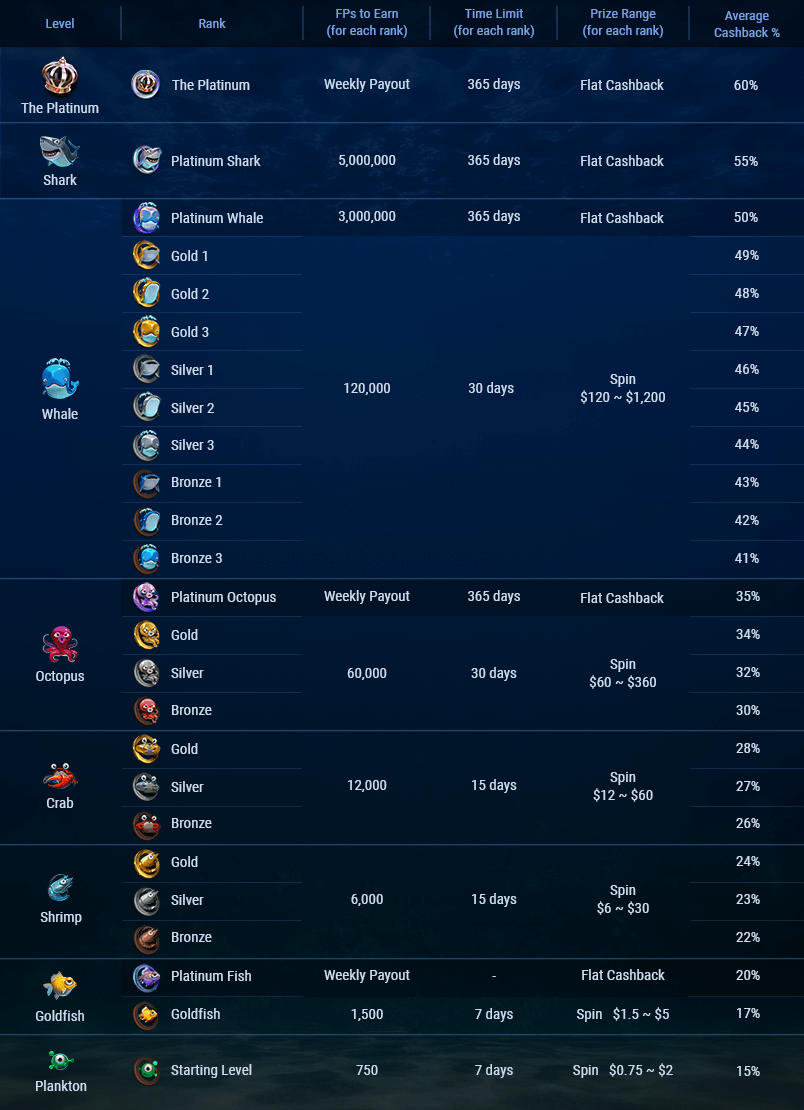Select the orange goldfish level icon
The height and width of the screenshot is (1110, 804).
tap(60, 986)
